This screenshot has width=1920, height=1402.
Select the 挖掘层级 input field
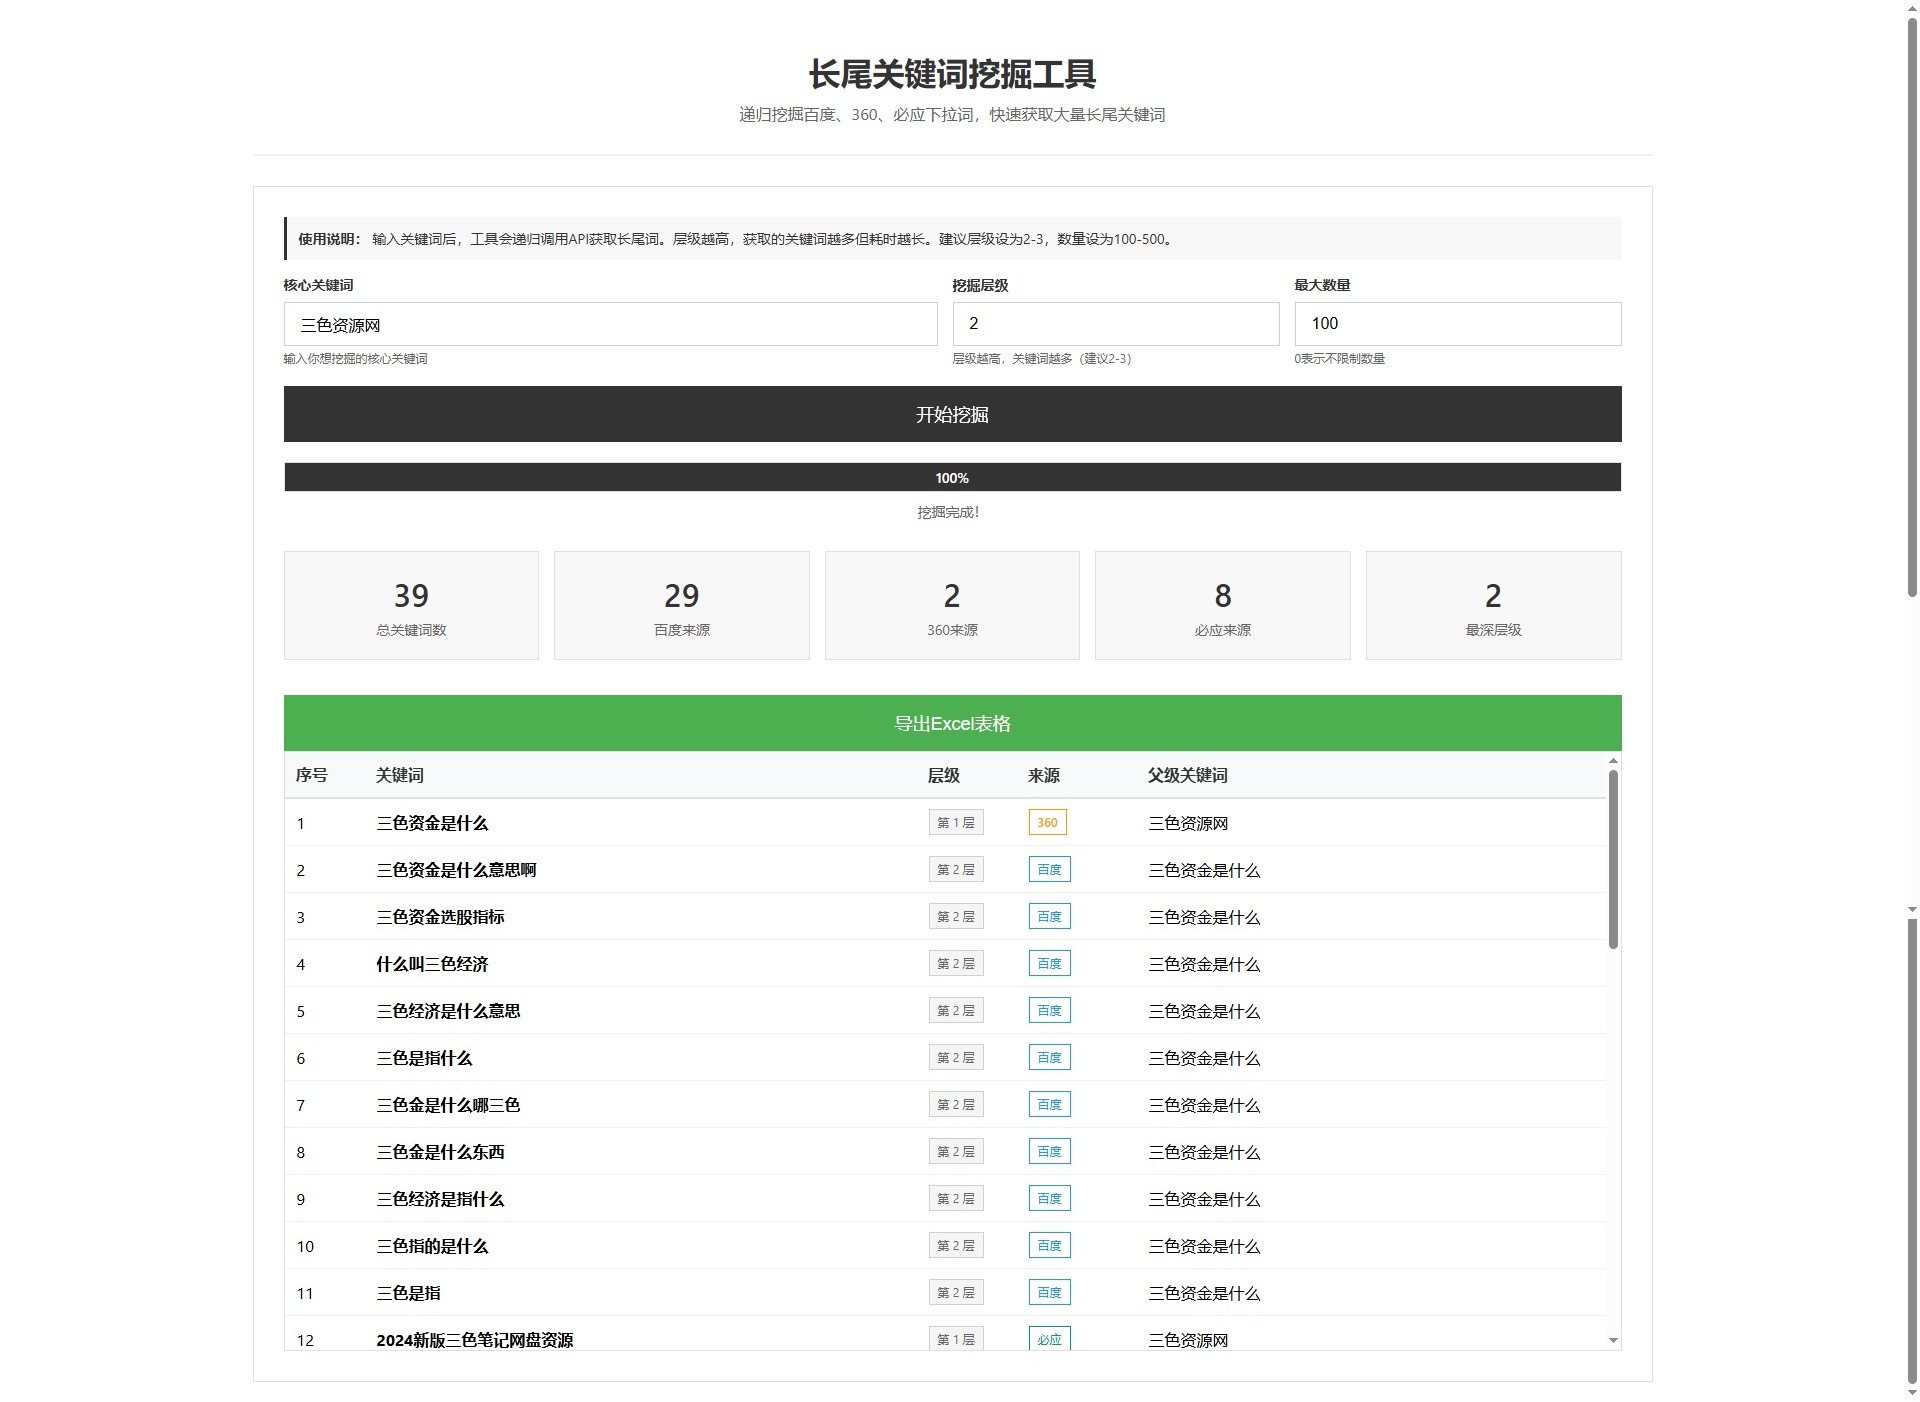(x=1115, y=323)
